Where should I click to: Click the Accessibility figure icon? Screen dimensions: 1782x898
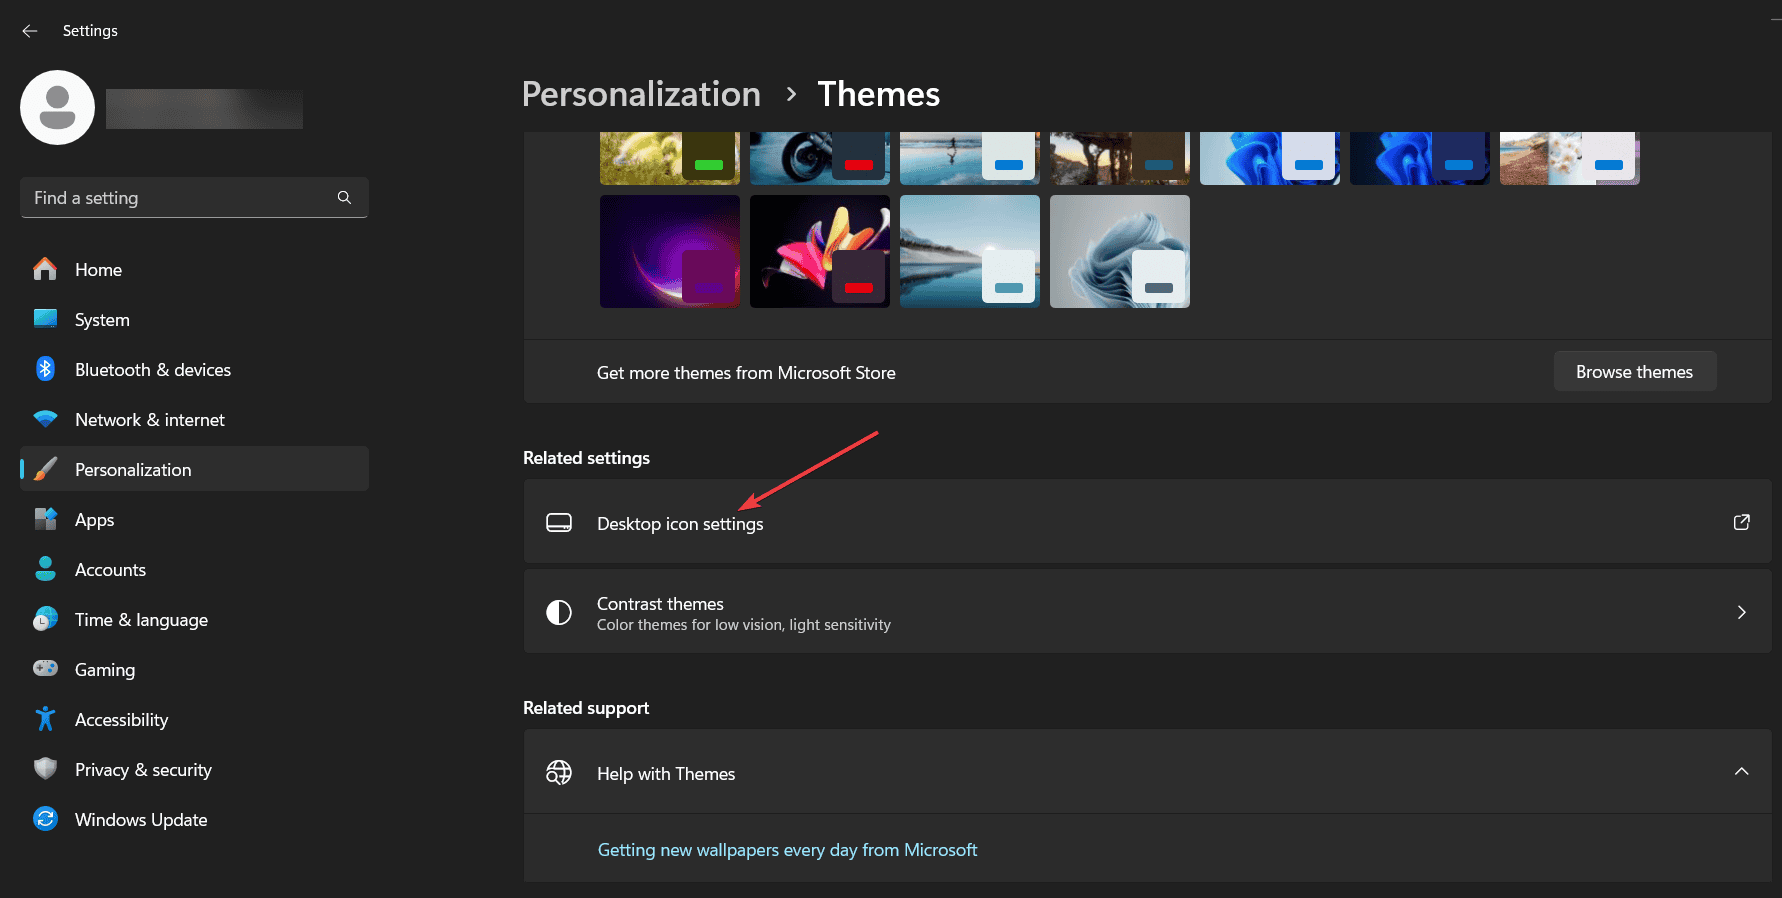[x=45, y=718]
